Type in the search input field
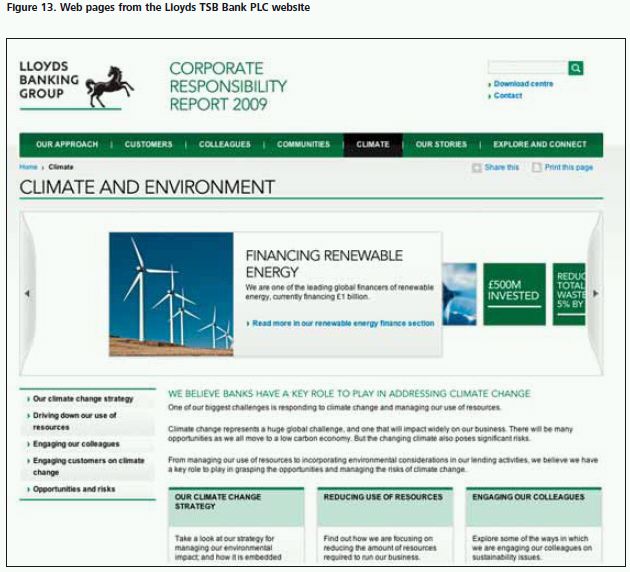Screen dimensions: 630x572 tap(527, 68)
